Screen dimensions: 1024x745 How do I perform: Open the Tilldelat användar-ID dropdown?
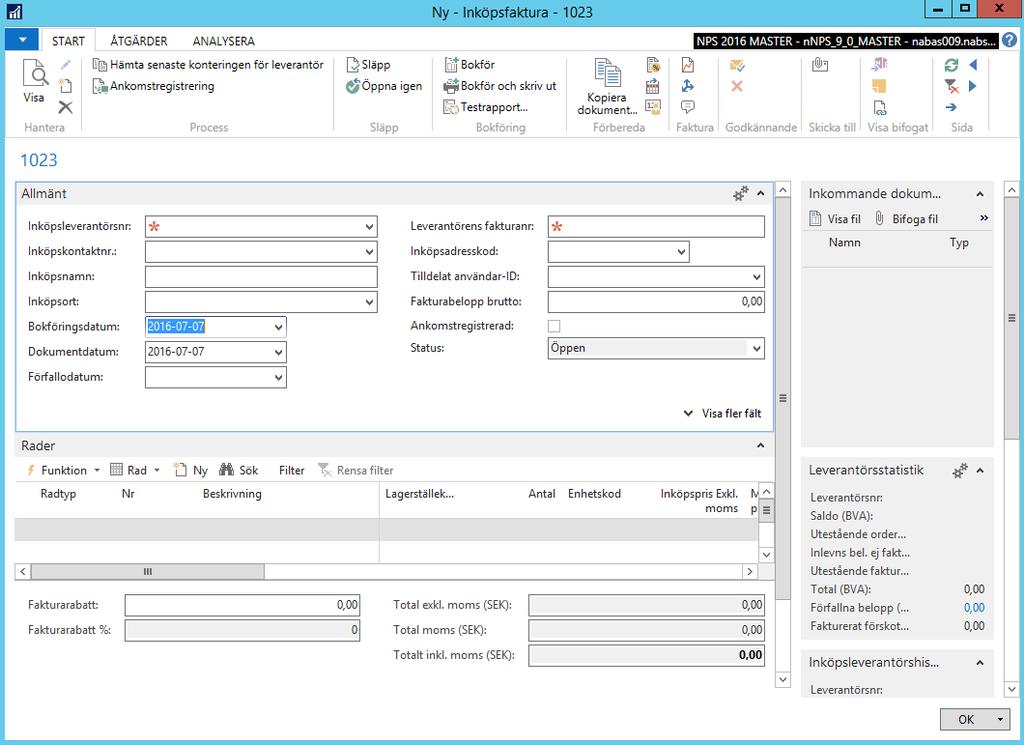pyautogui.click(x=757, y=277)
